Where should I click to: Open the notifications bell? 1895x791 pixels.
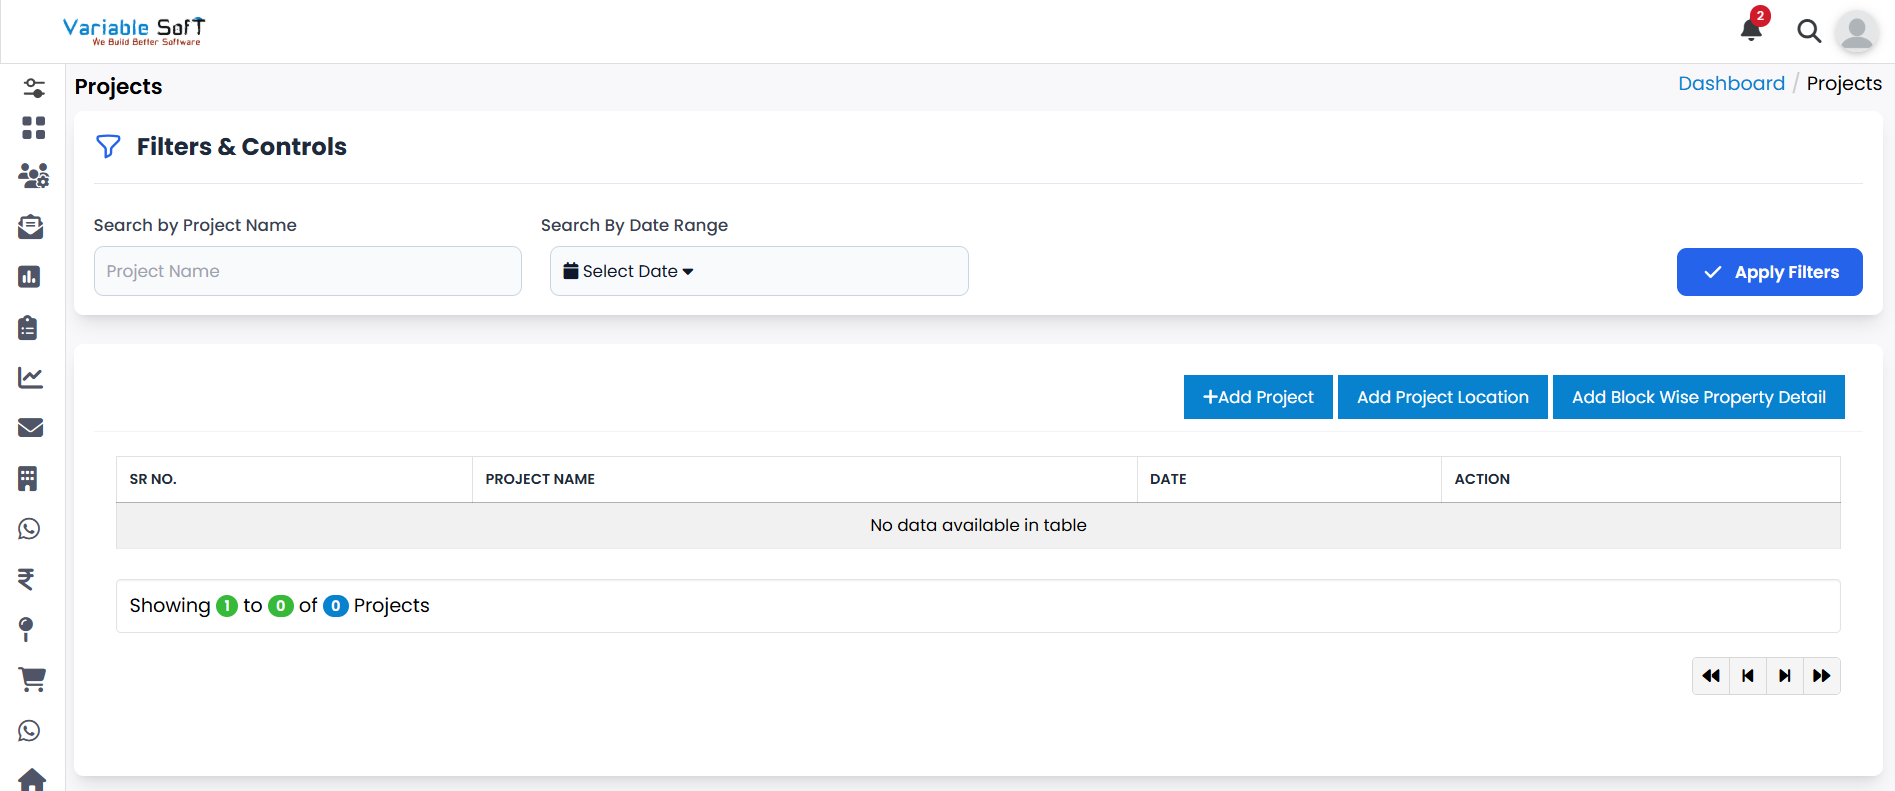click(x=1750, y=30)
